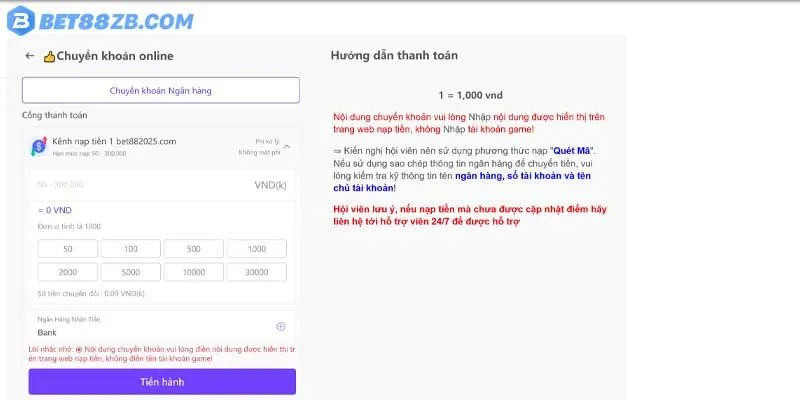Choose the 500 quick amount button

click(x=194, y=249)
